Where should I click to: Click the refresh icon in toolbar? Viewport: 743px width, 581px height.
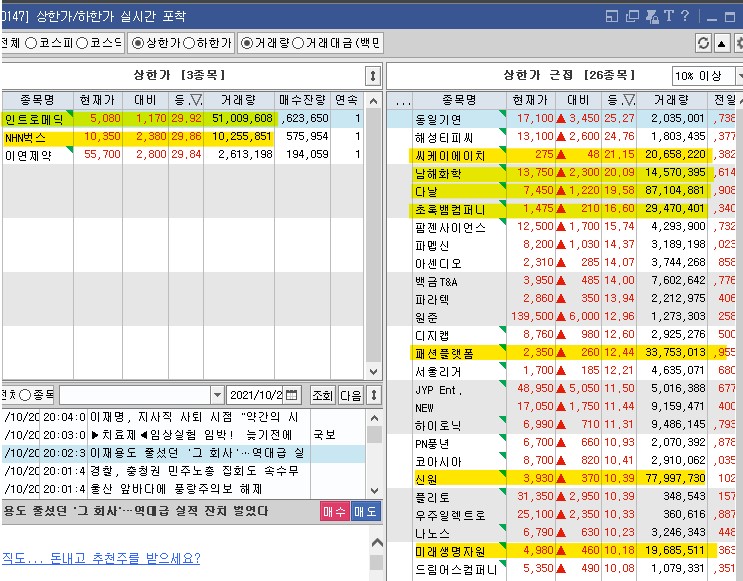coord(703,44)
